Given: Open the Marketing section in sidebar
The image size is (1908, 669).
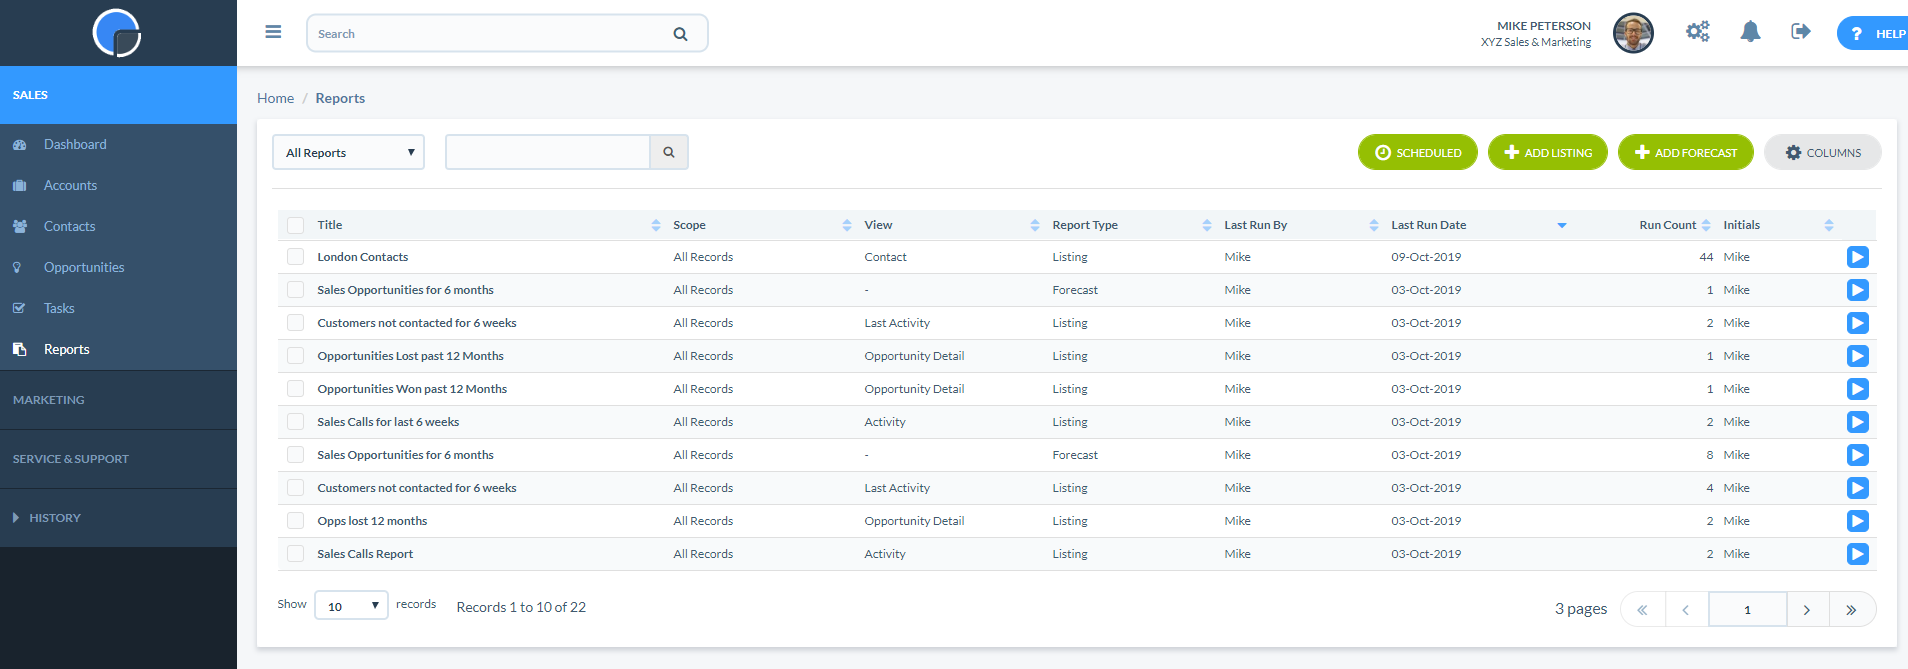Looking at the screenshot, I should 118,400.
